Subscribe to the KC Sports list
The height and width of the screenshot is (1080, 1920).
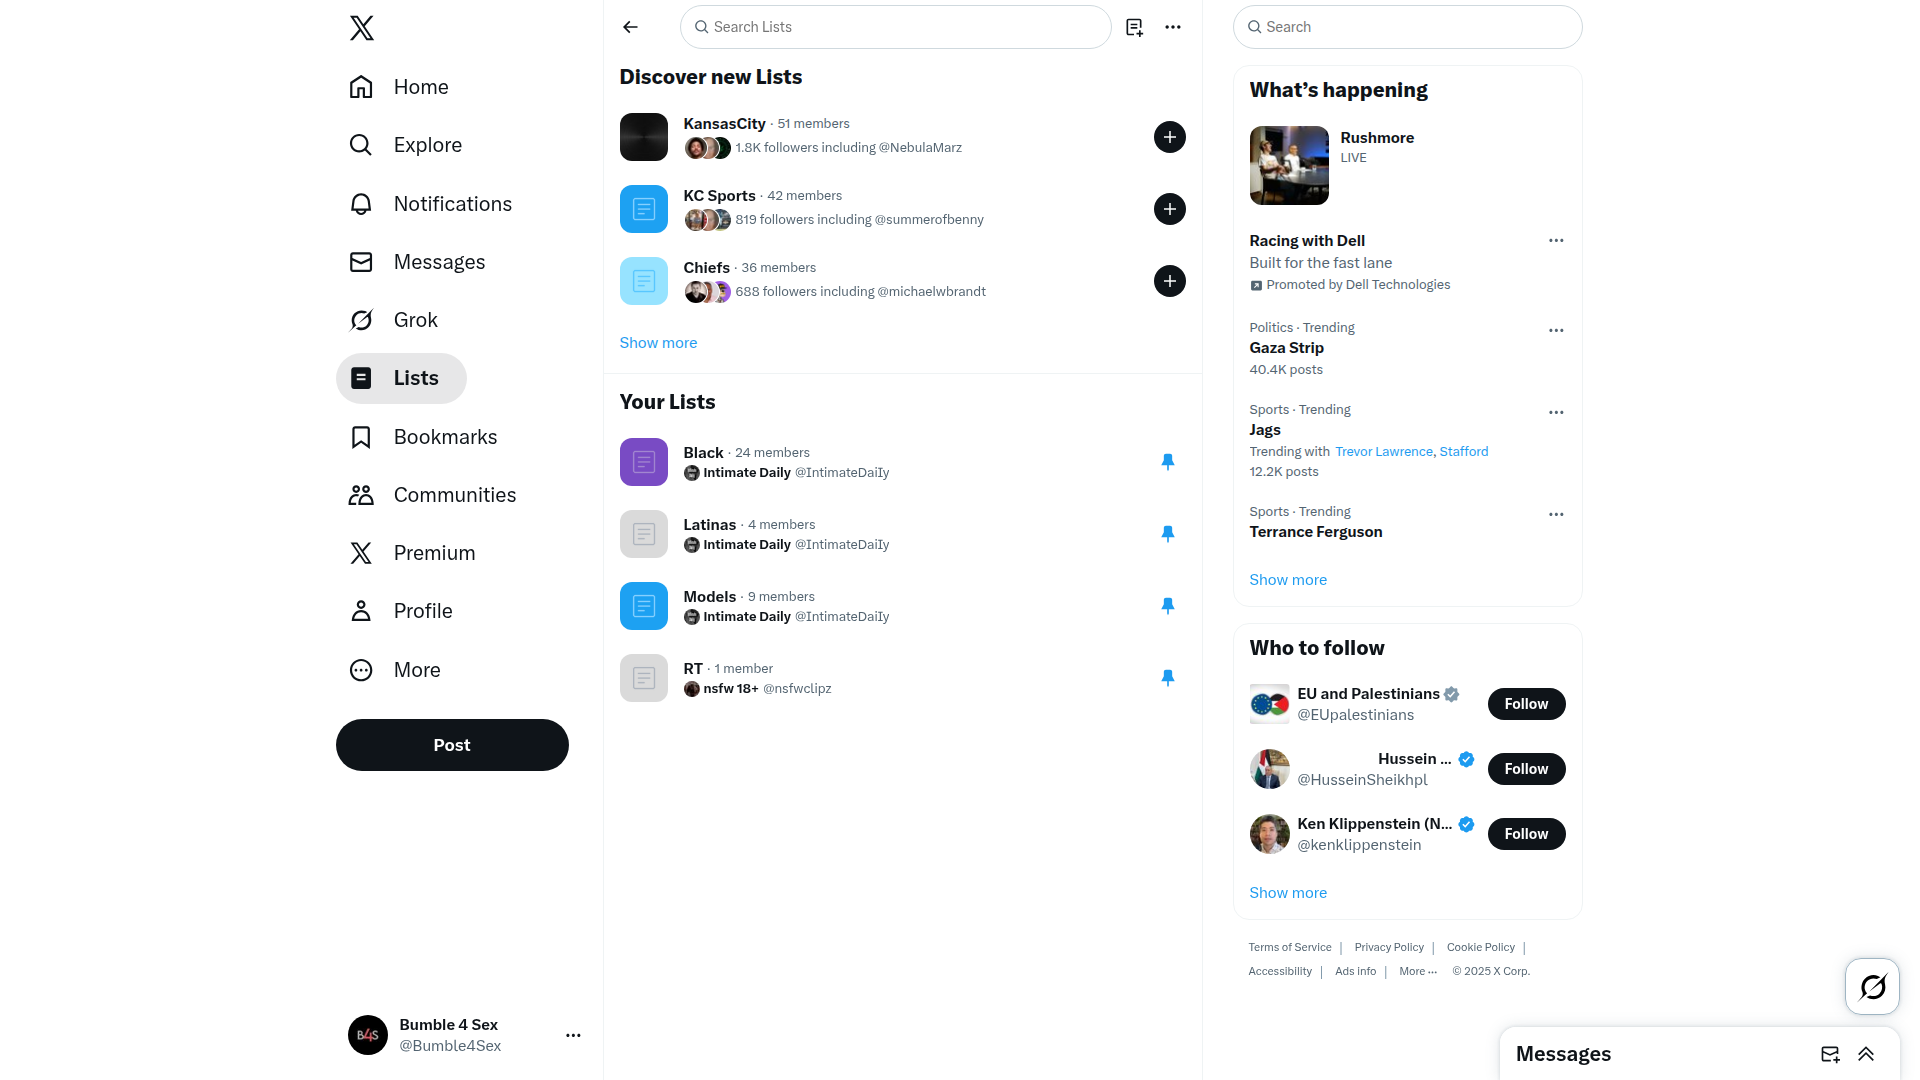click(x=1170, y=209)
